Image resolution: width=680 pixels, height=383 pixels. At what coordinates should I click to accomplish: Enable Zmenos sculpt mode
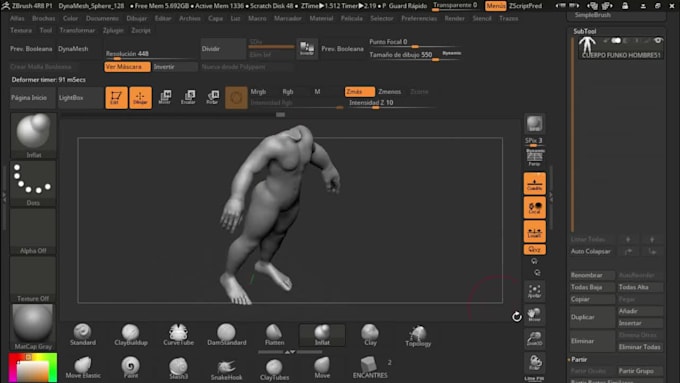[x=389, y=92]
